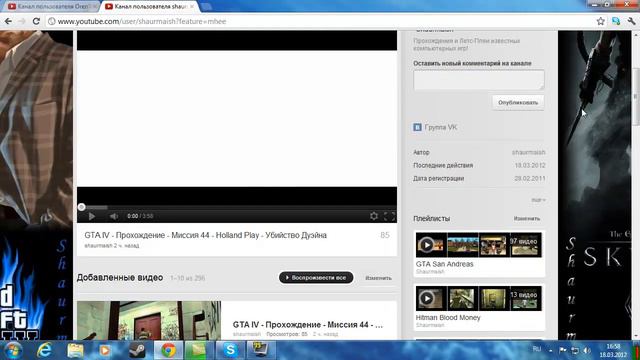The height and width of the screenshot is (360, 640).
Task: Open the Chrome wrench settings menu
Action: (x=631, y=21)
